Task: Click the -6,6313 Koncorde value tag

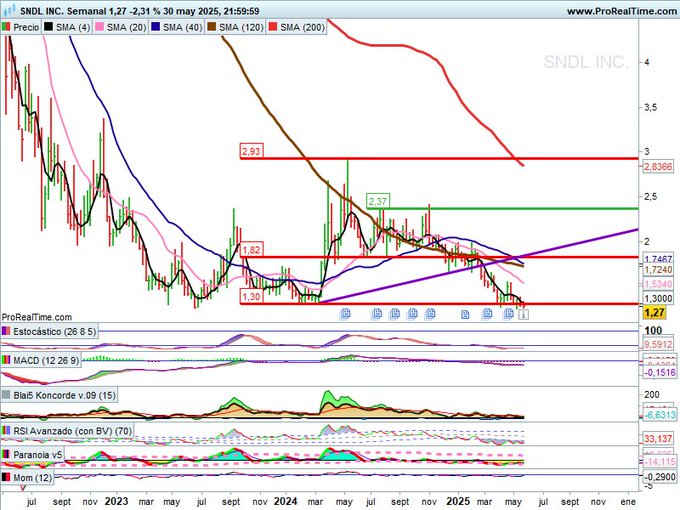Action: pyautogui.click(x=659, y=415)
